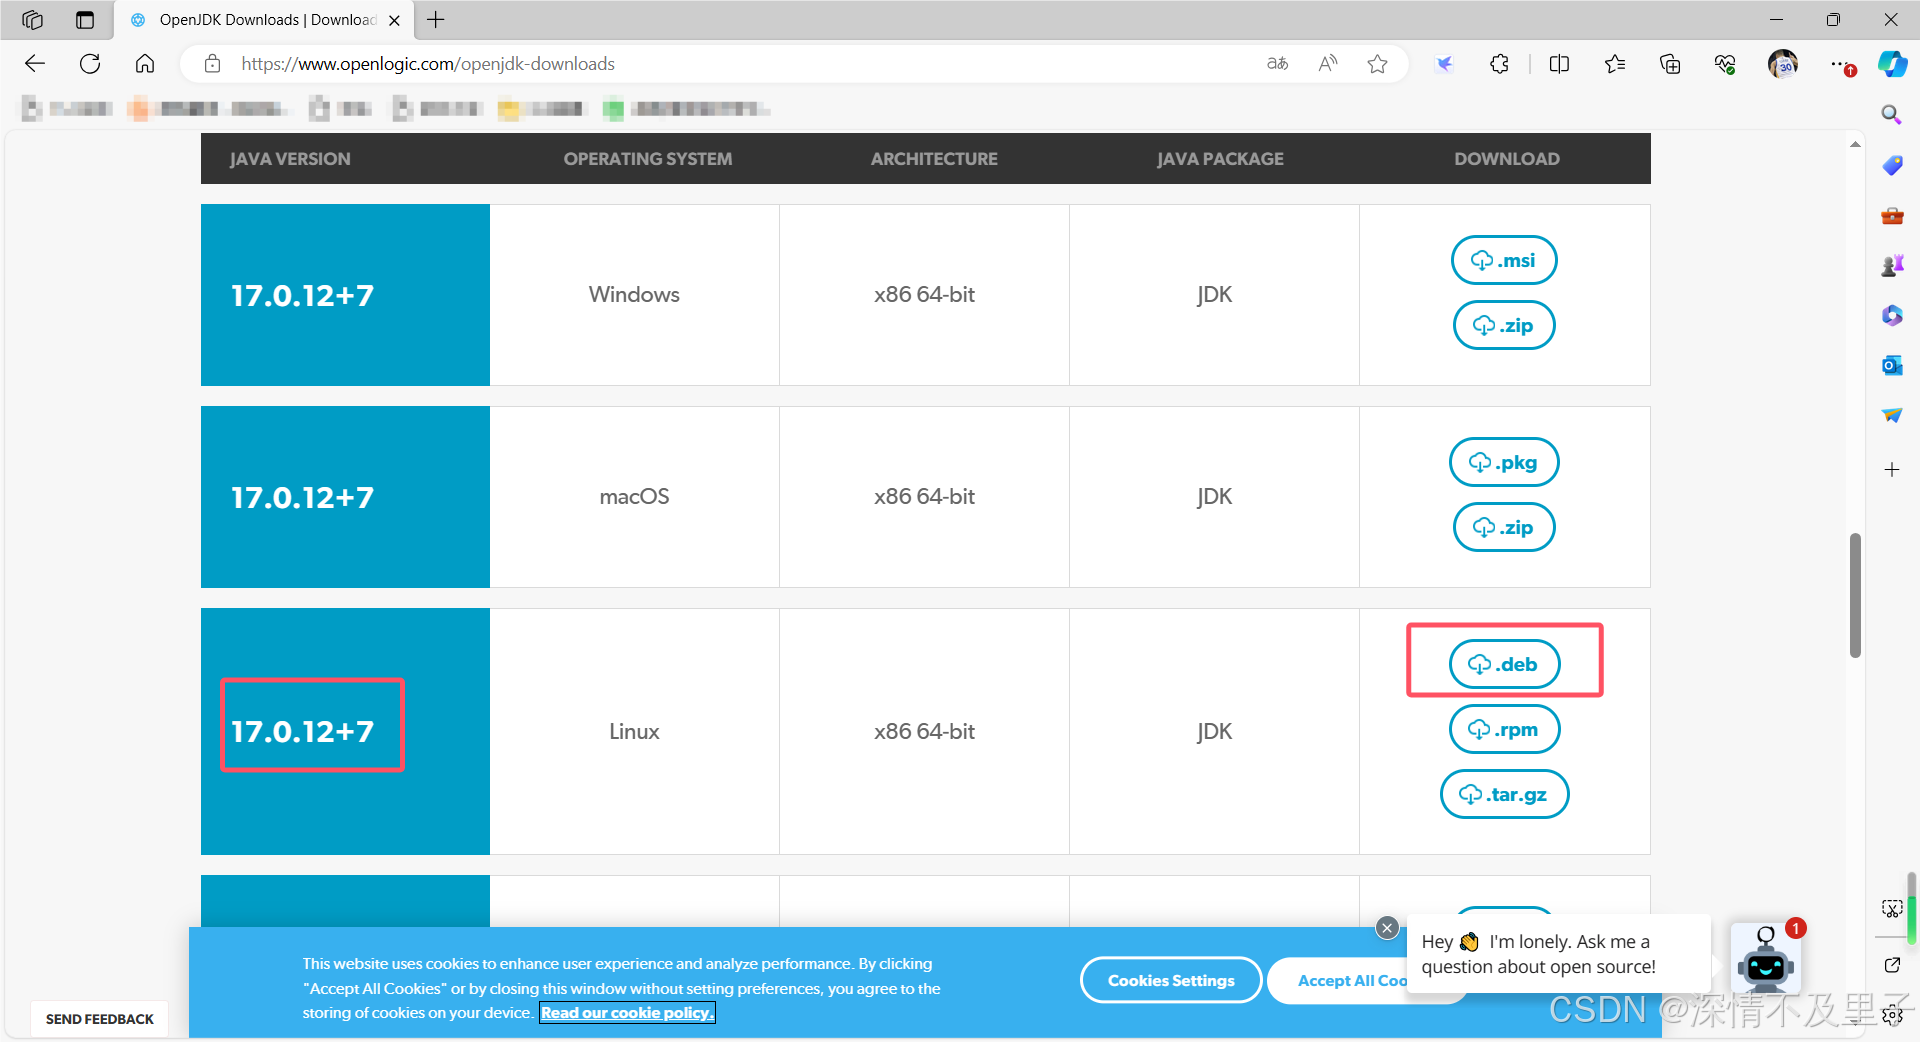Download the Windows .zip package

point(1504,325)
